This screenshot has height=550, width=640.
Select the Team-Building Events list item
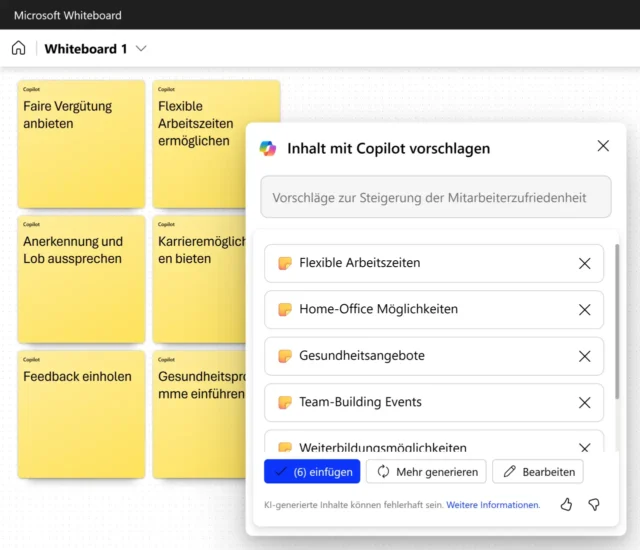click(420, 402)
